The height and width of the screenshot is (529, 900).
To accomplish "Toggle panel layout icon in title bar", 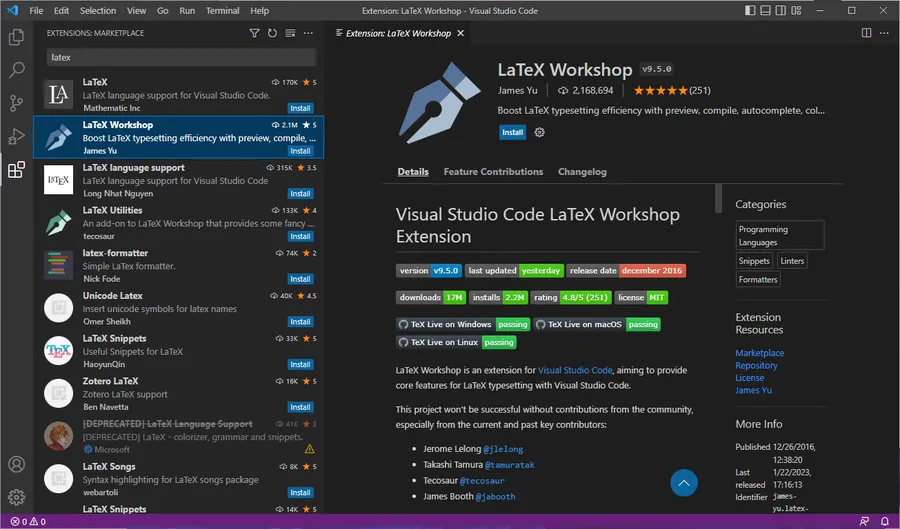I will pos(766,10).
